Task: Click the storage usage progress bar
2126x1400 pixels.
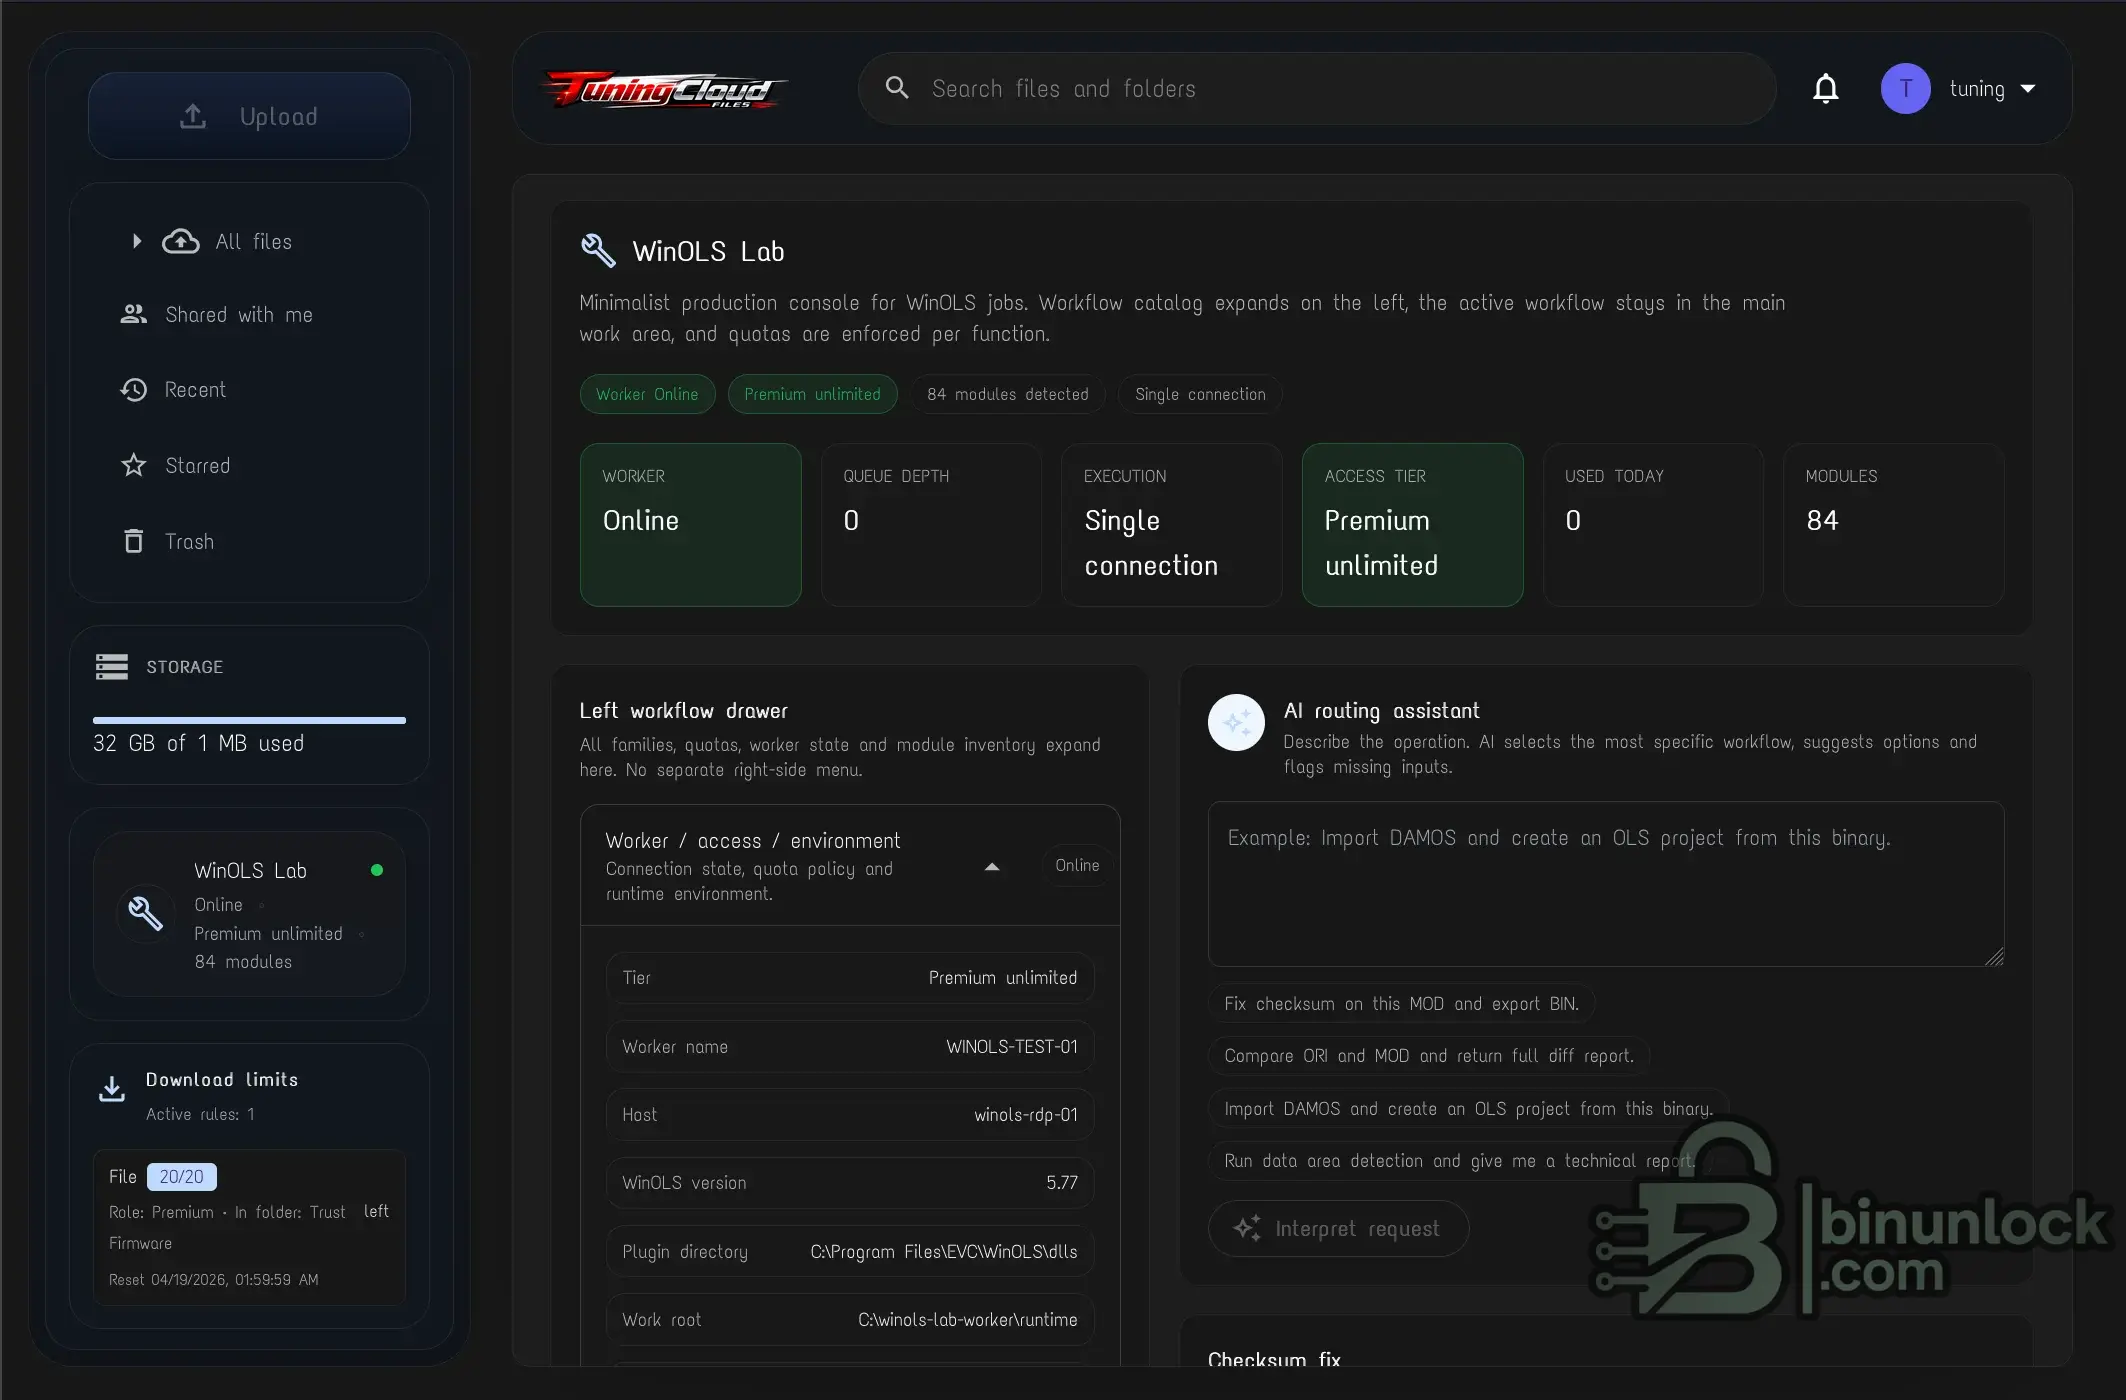Action: pyautogui.click(x=249, y=720)
